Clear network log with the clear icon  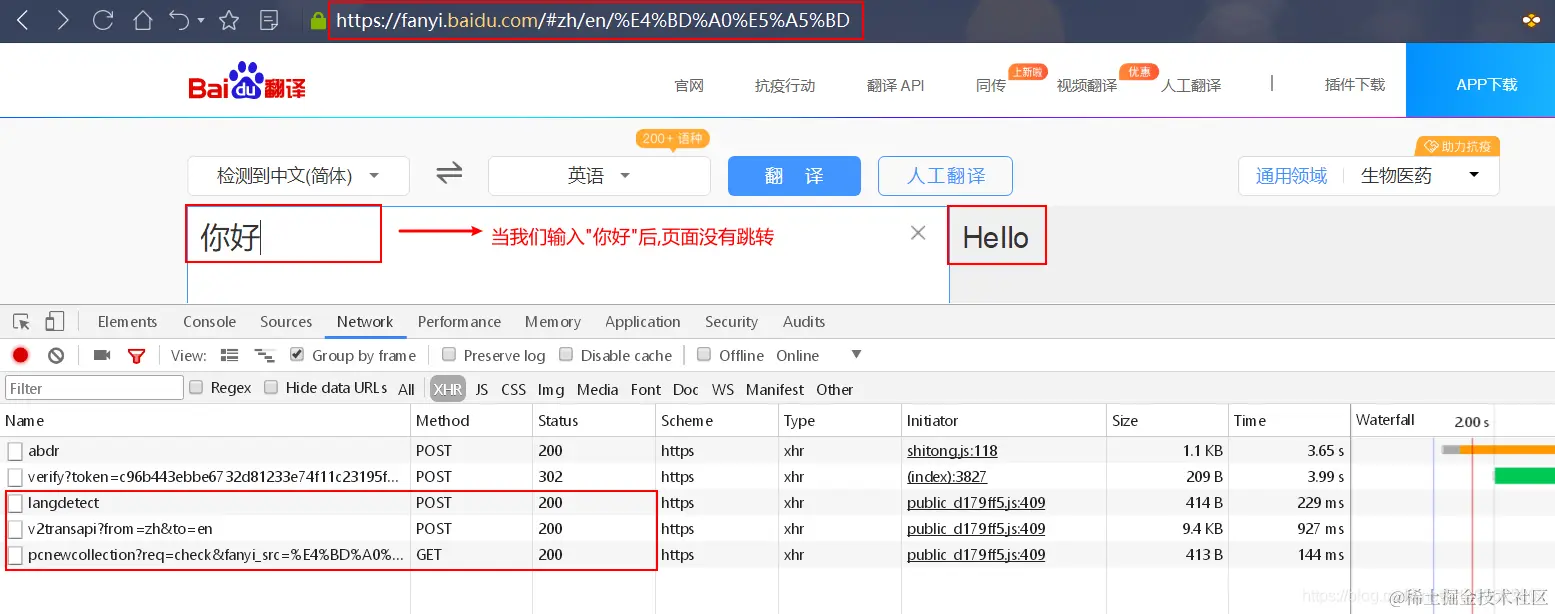(x=56, y=355)
